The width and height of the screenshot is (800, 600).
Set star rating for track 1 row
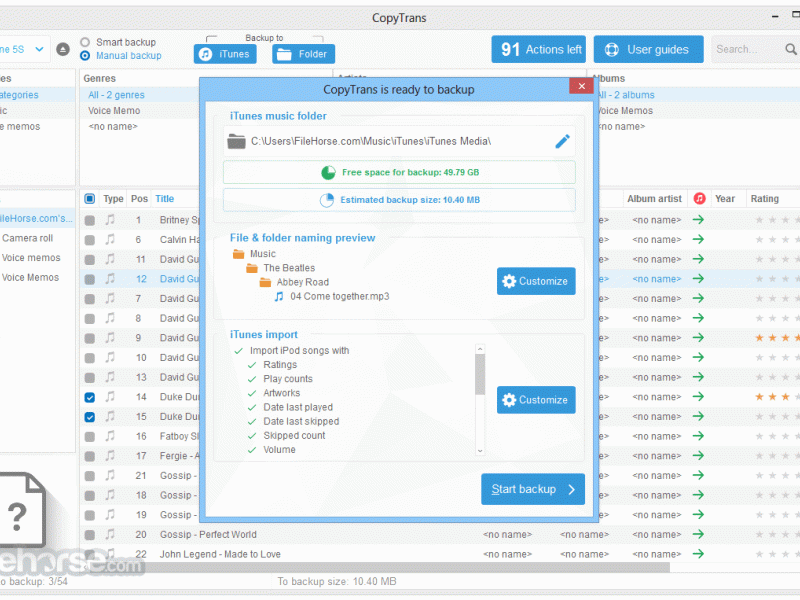pos(777,220)
